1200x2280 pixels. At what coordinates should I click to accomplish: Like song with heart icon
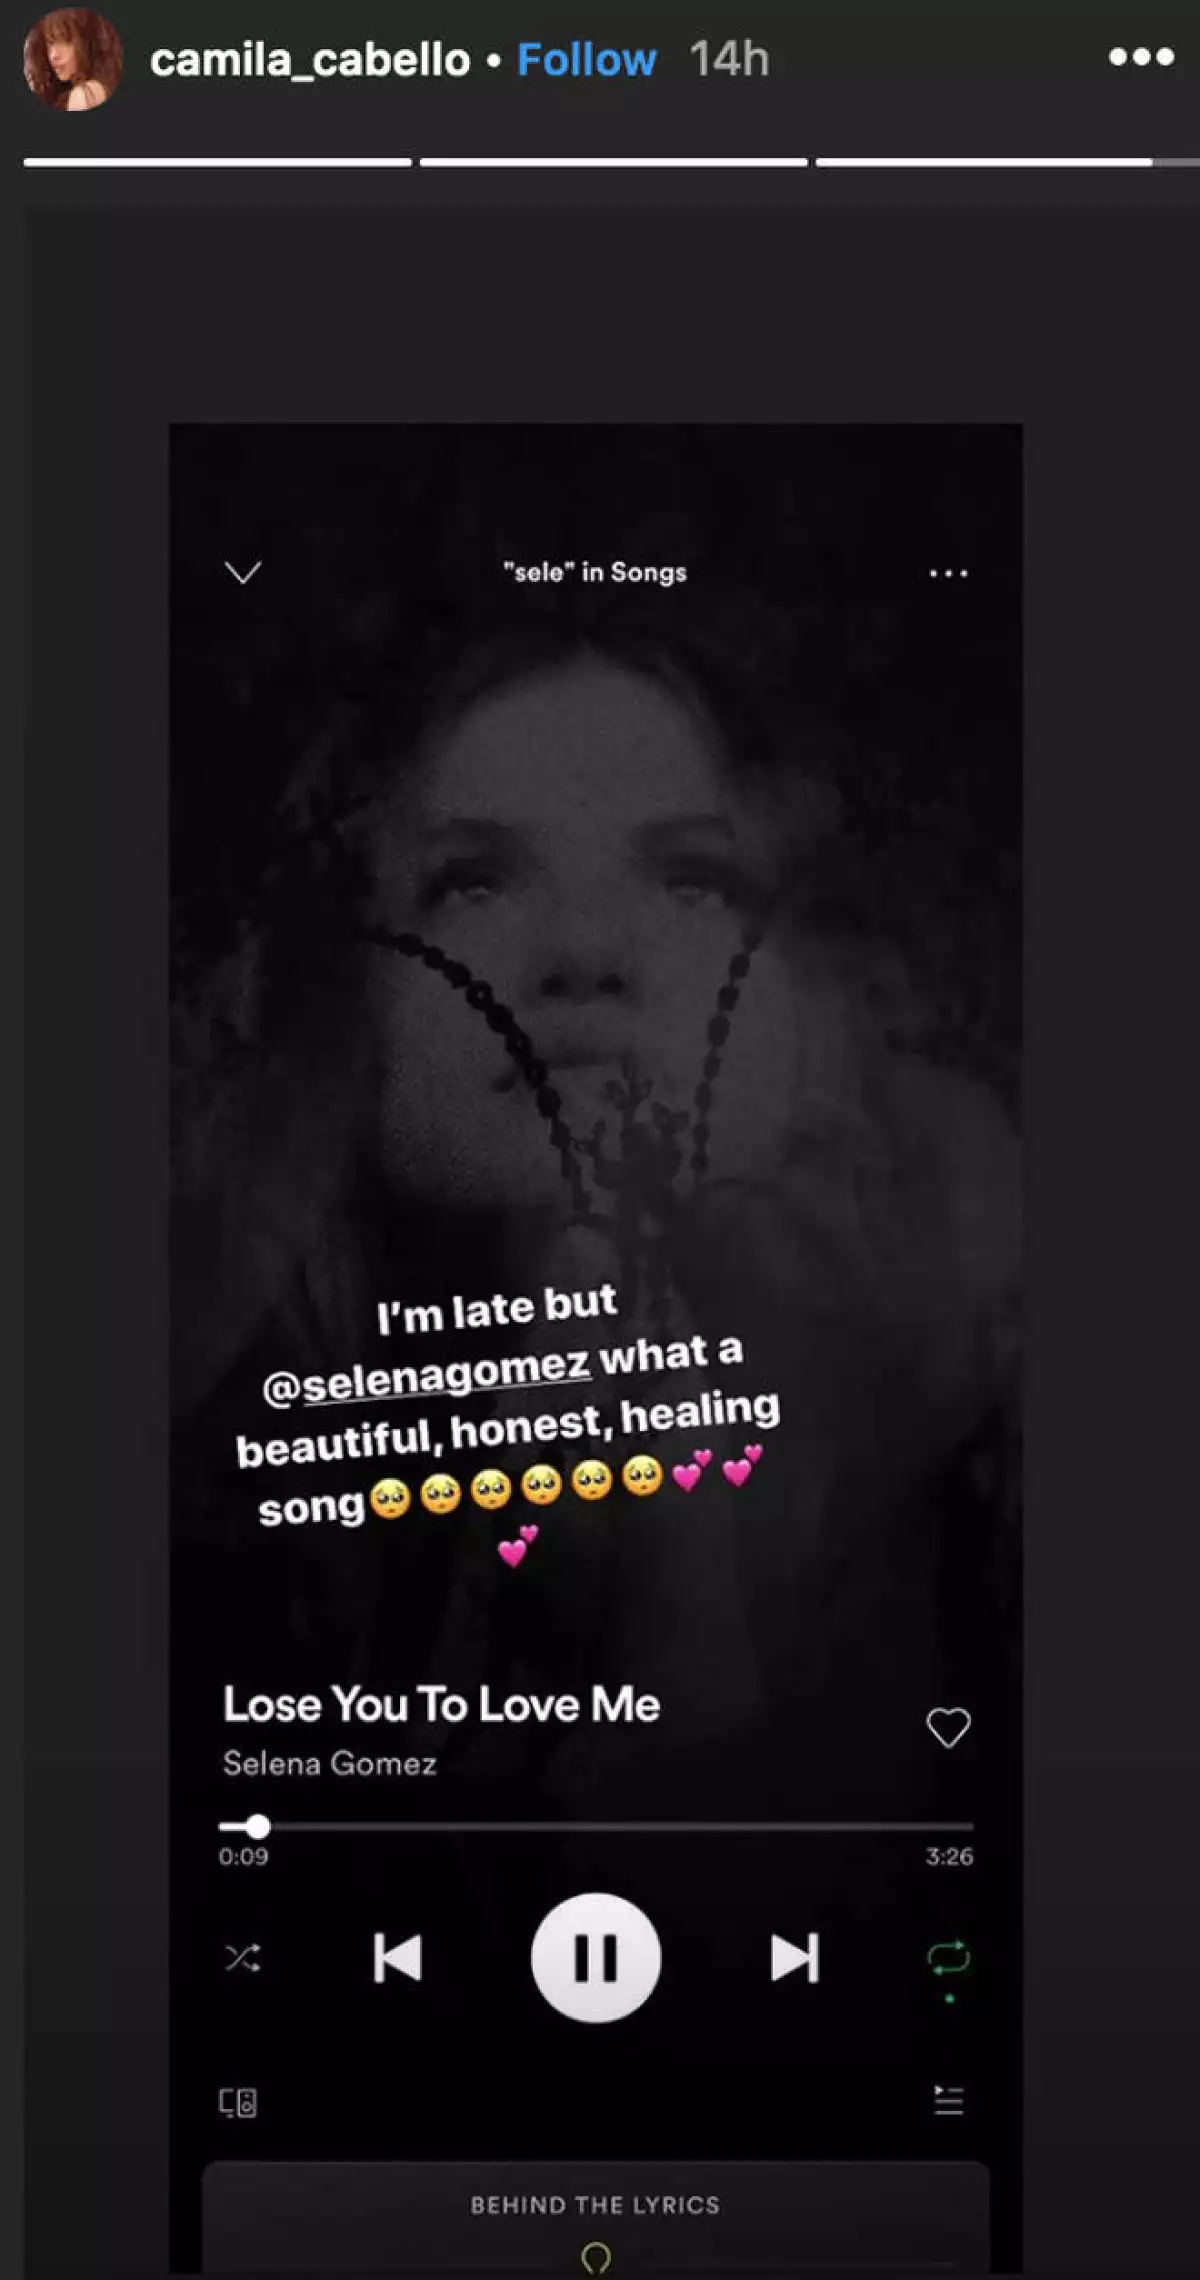pyautogui.click(x=948, y=1727)
